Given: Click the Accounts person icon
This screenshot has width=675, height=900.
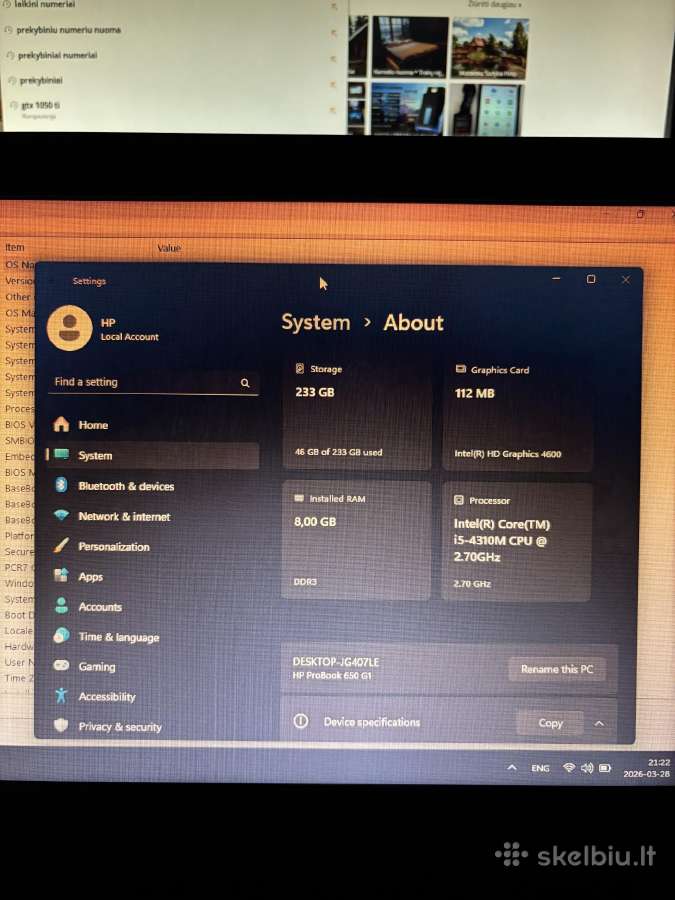Looking at the screenshot, I should (x=61, y=606).
